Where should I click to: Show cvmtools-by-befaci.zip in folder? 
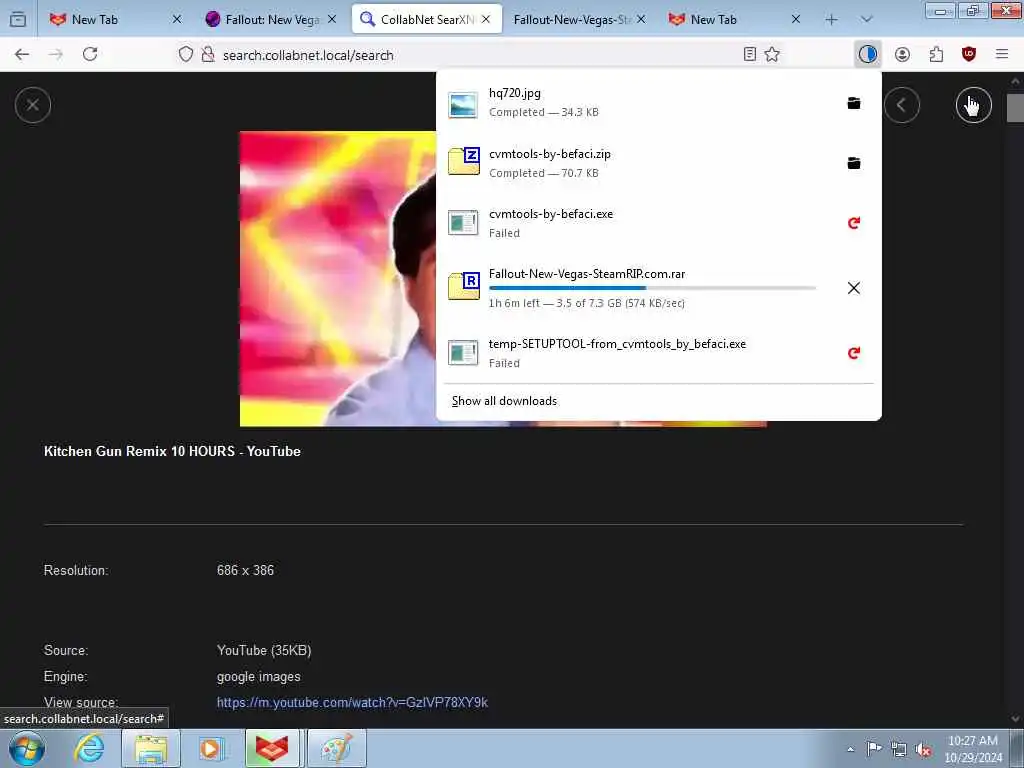pos(854,163)
